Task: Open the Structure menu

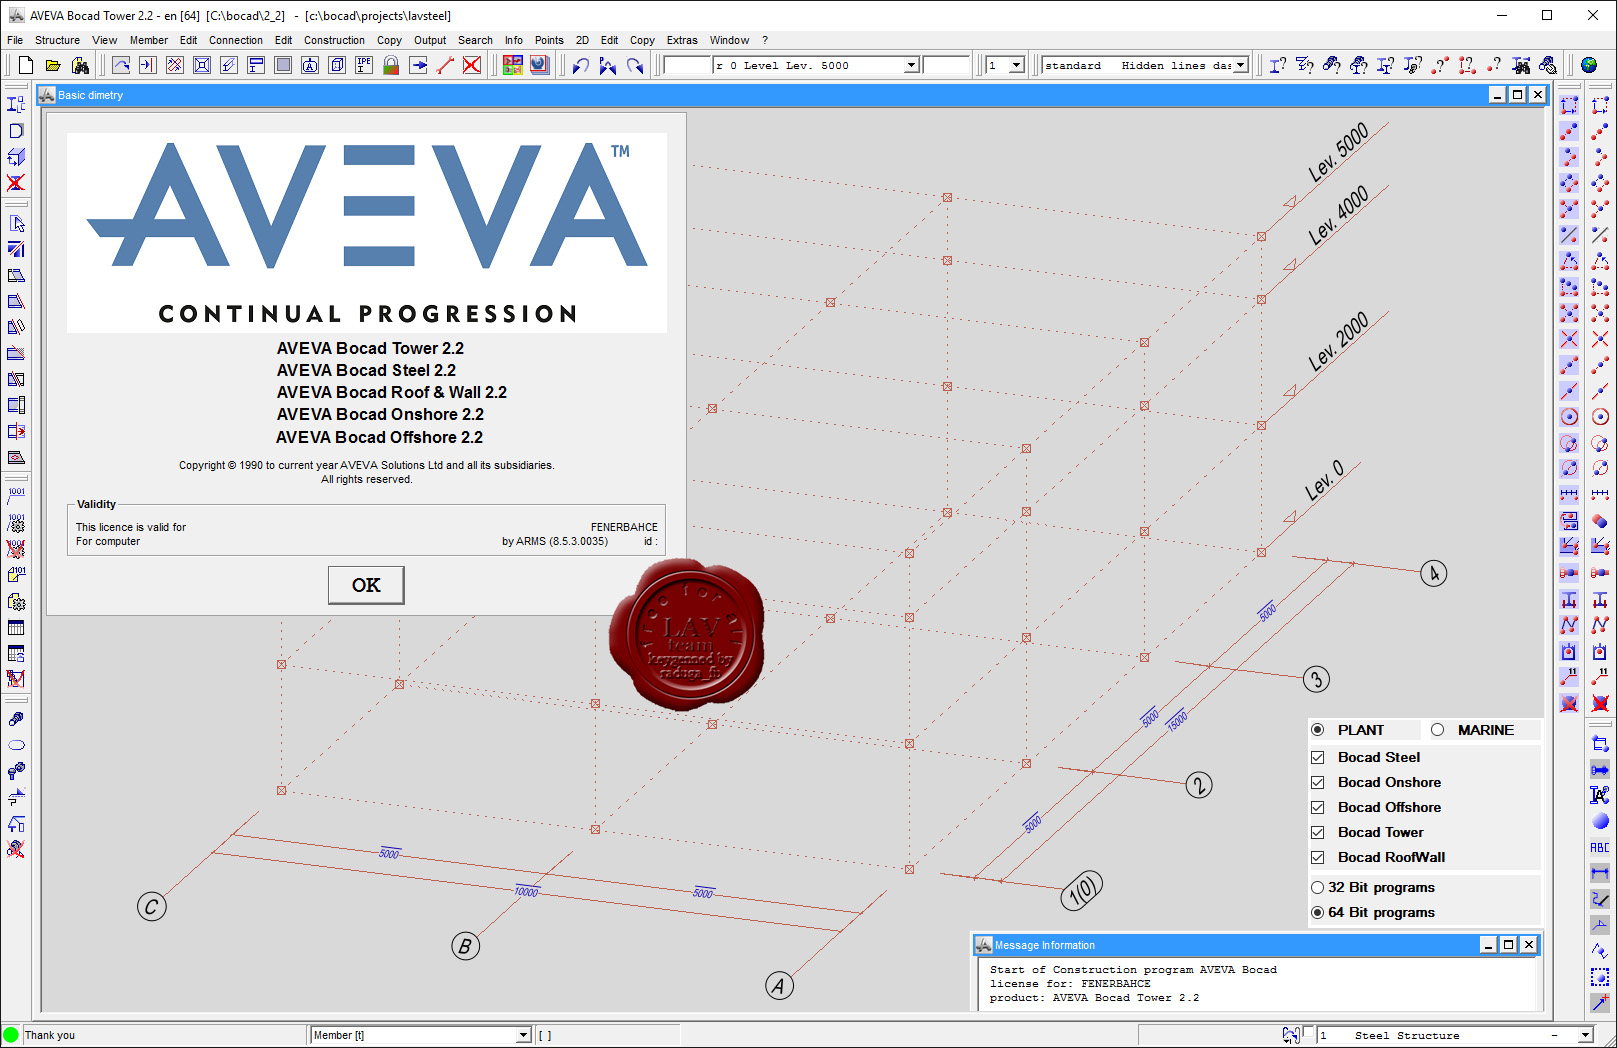Action: pyautogui.click(x=57, y=40)
